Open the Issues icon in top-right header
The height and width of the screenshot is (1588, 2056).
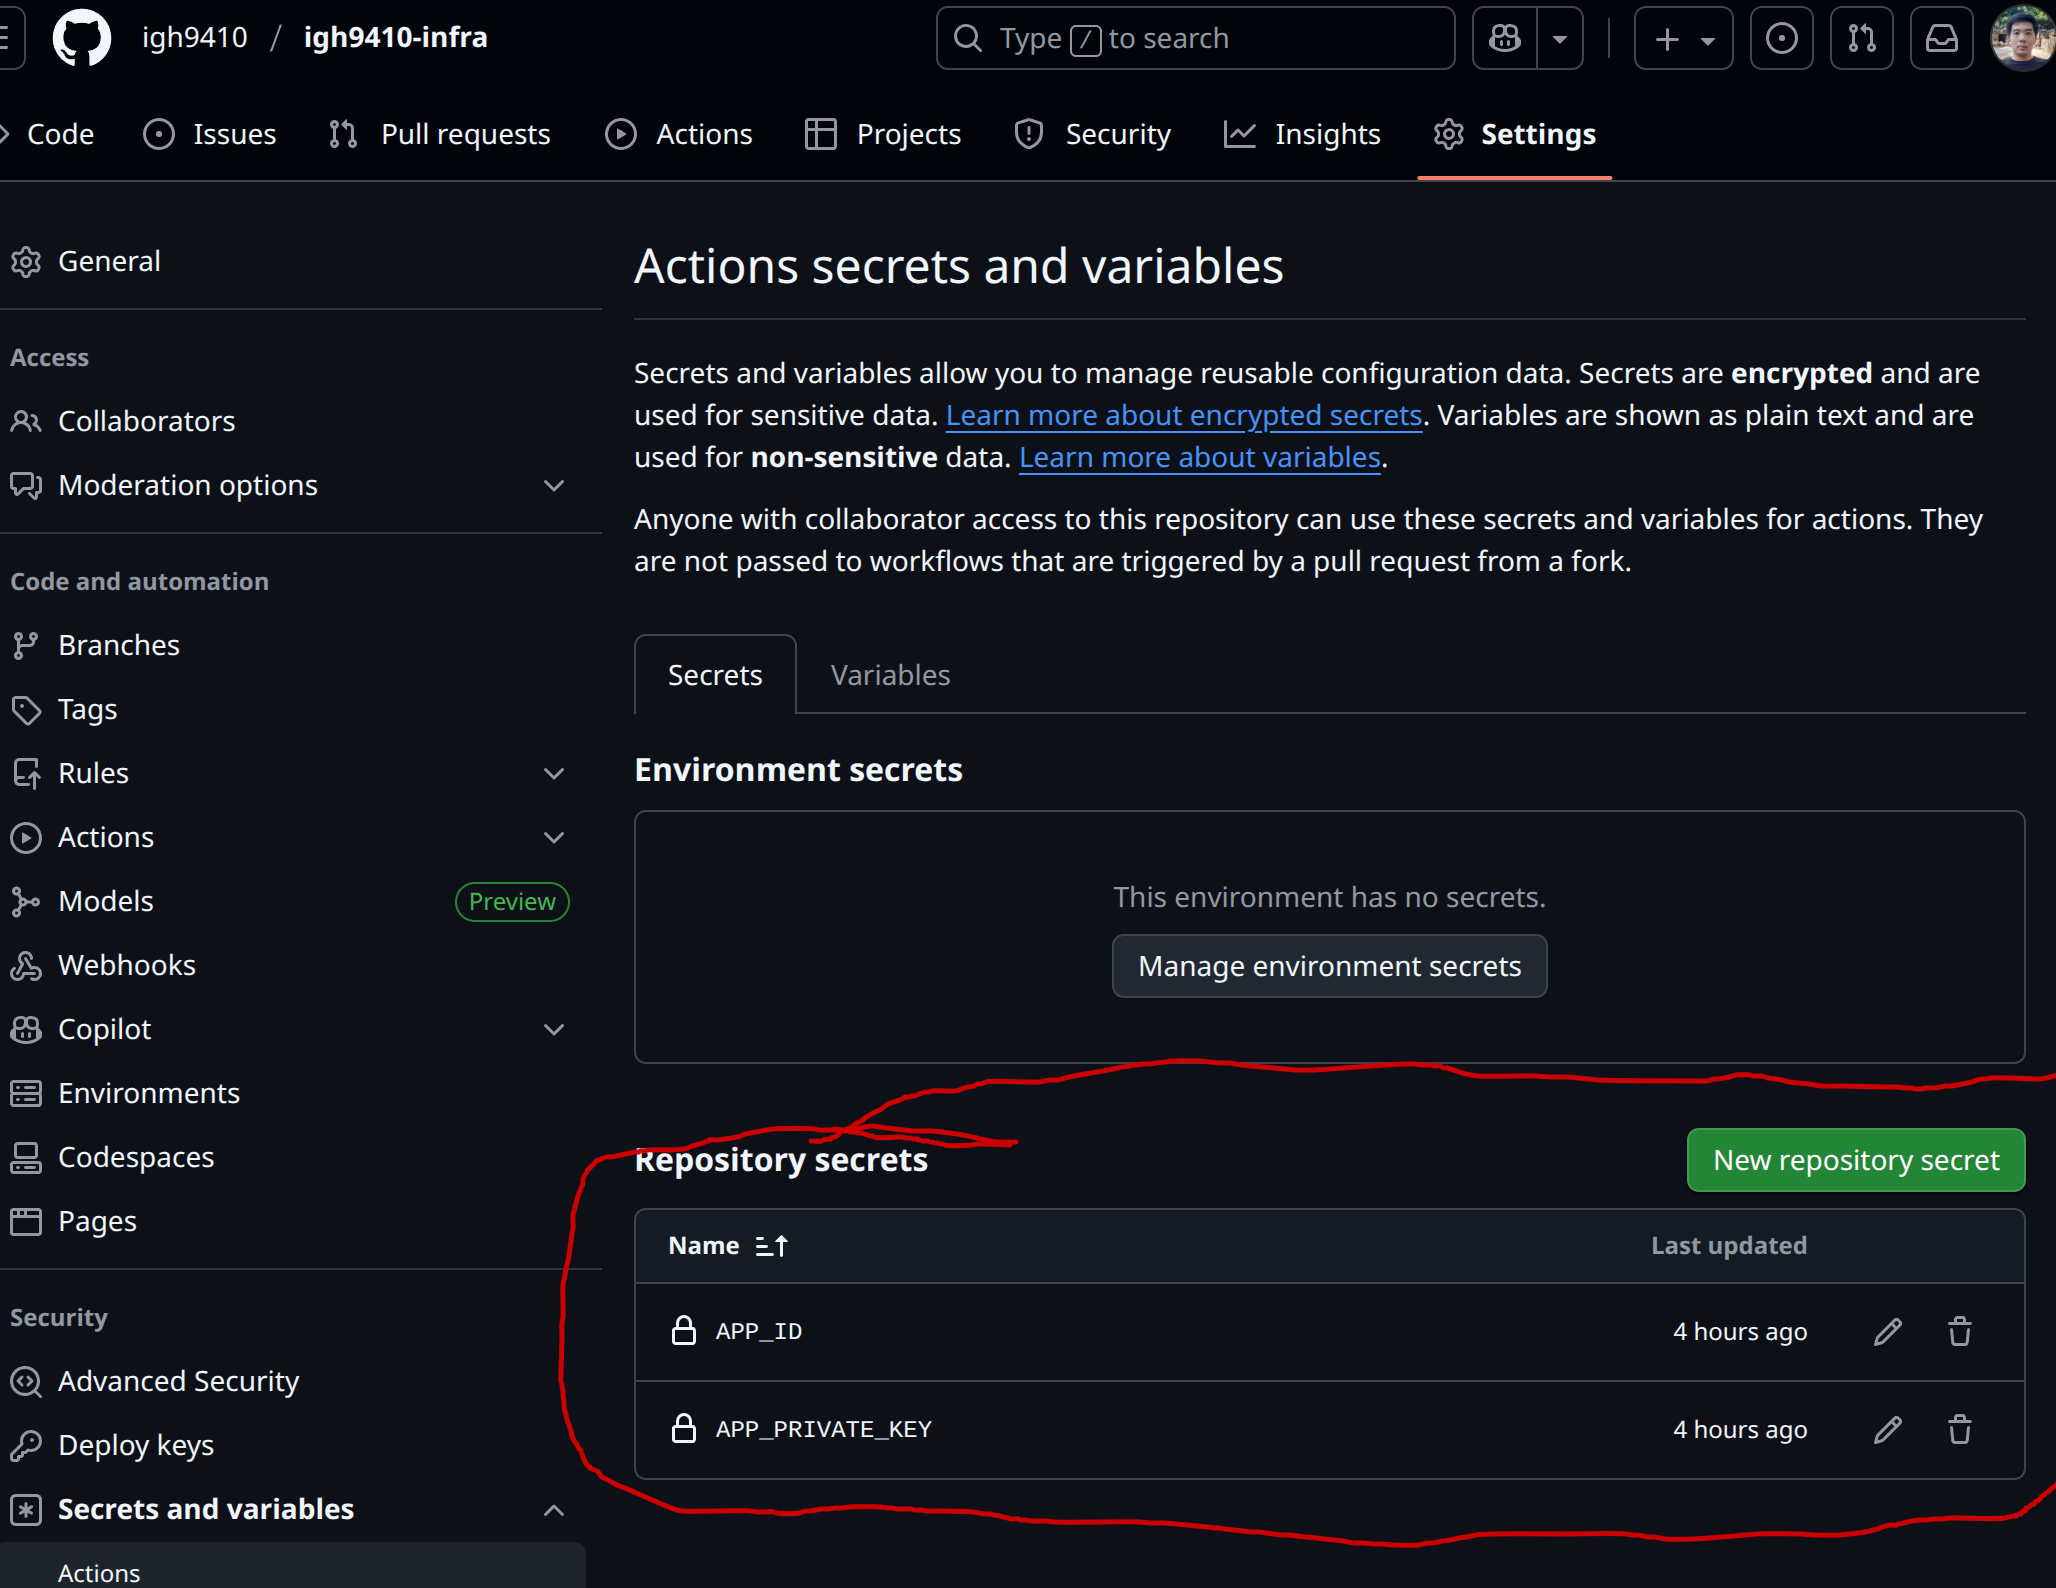click(x=1781, y=38)
